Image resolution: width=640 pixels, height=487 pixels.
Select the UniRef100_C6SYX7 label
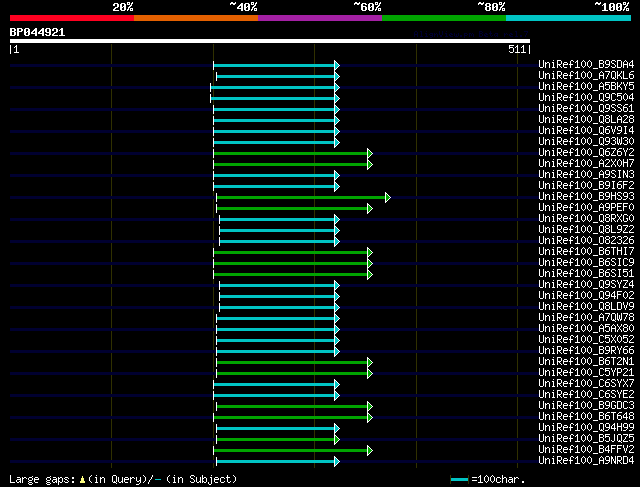tap(586, 384)
